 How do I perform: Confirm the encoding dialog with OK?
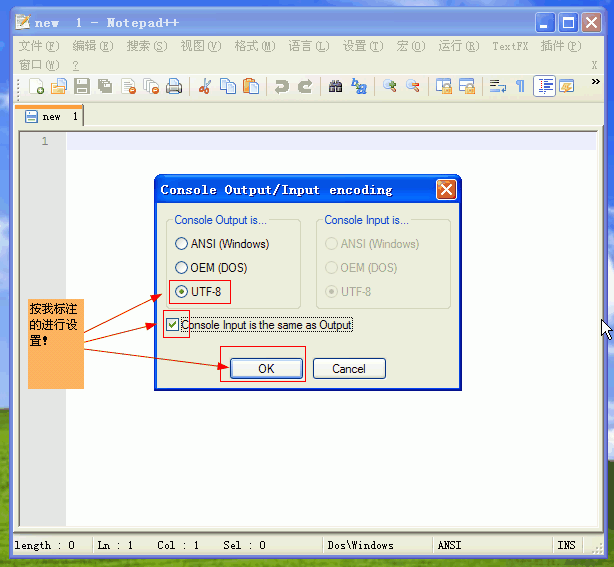tap(266, 368)
